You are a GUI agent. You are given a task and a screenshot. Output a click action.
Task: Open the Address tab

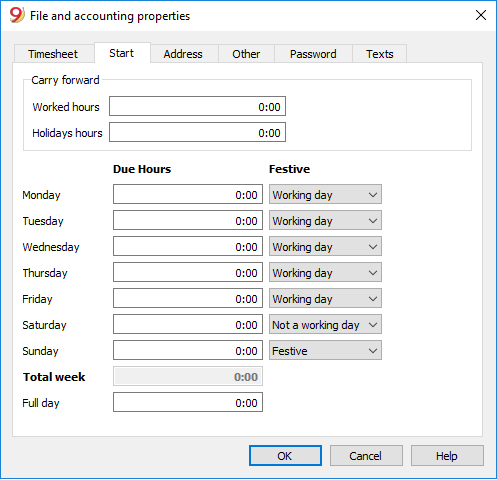coord(183,54)
